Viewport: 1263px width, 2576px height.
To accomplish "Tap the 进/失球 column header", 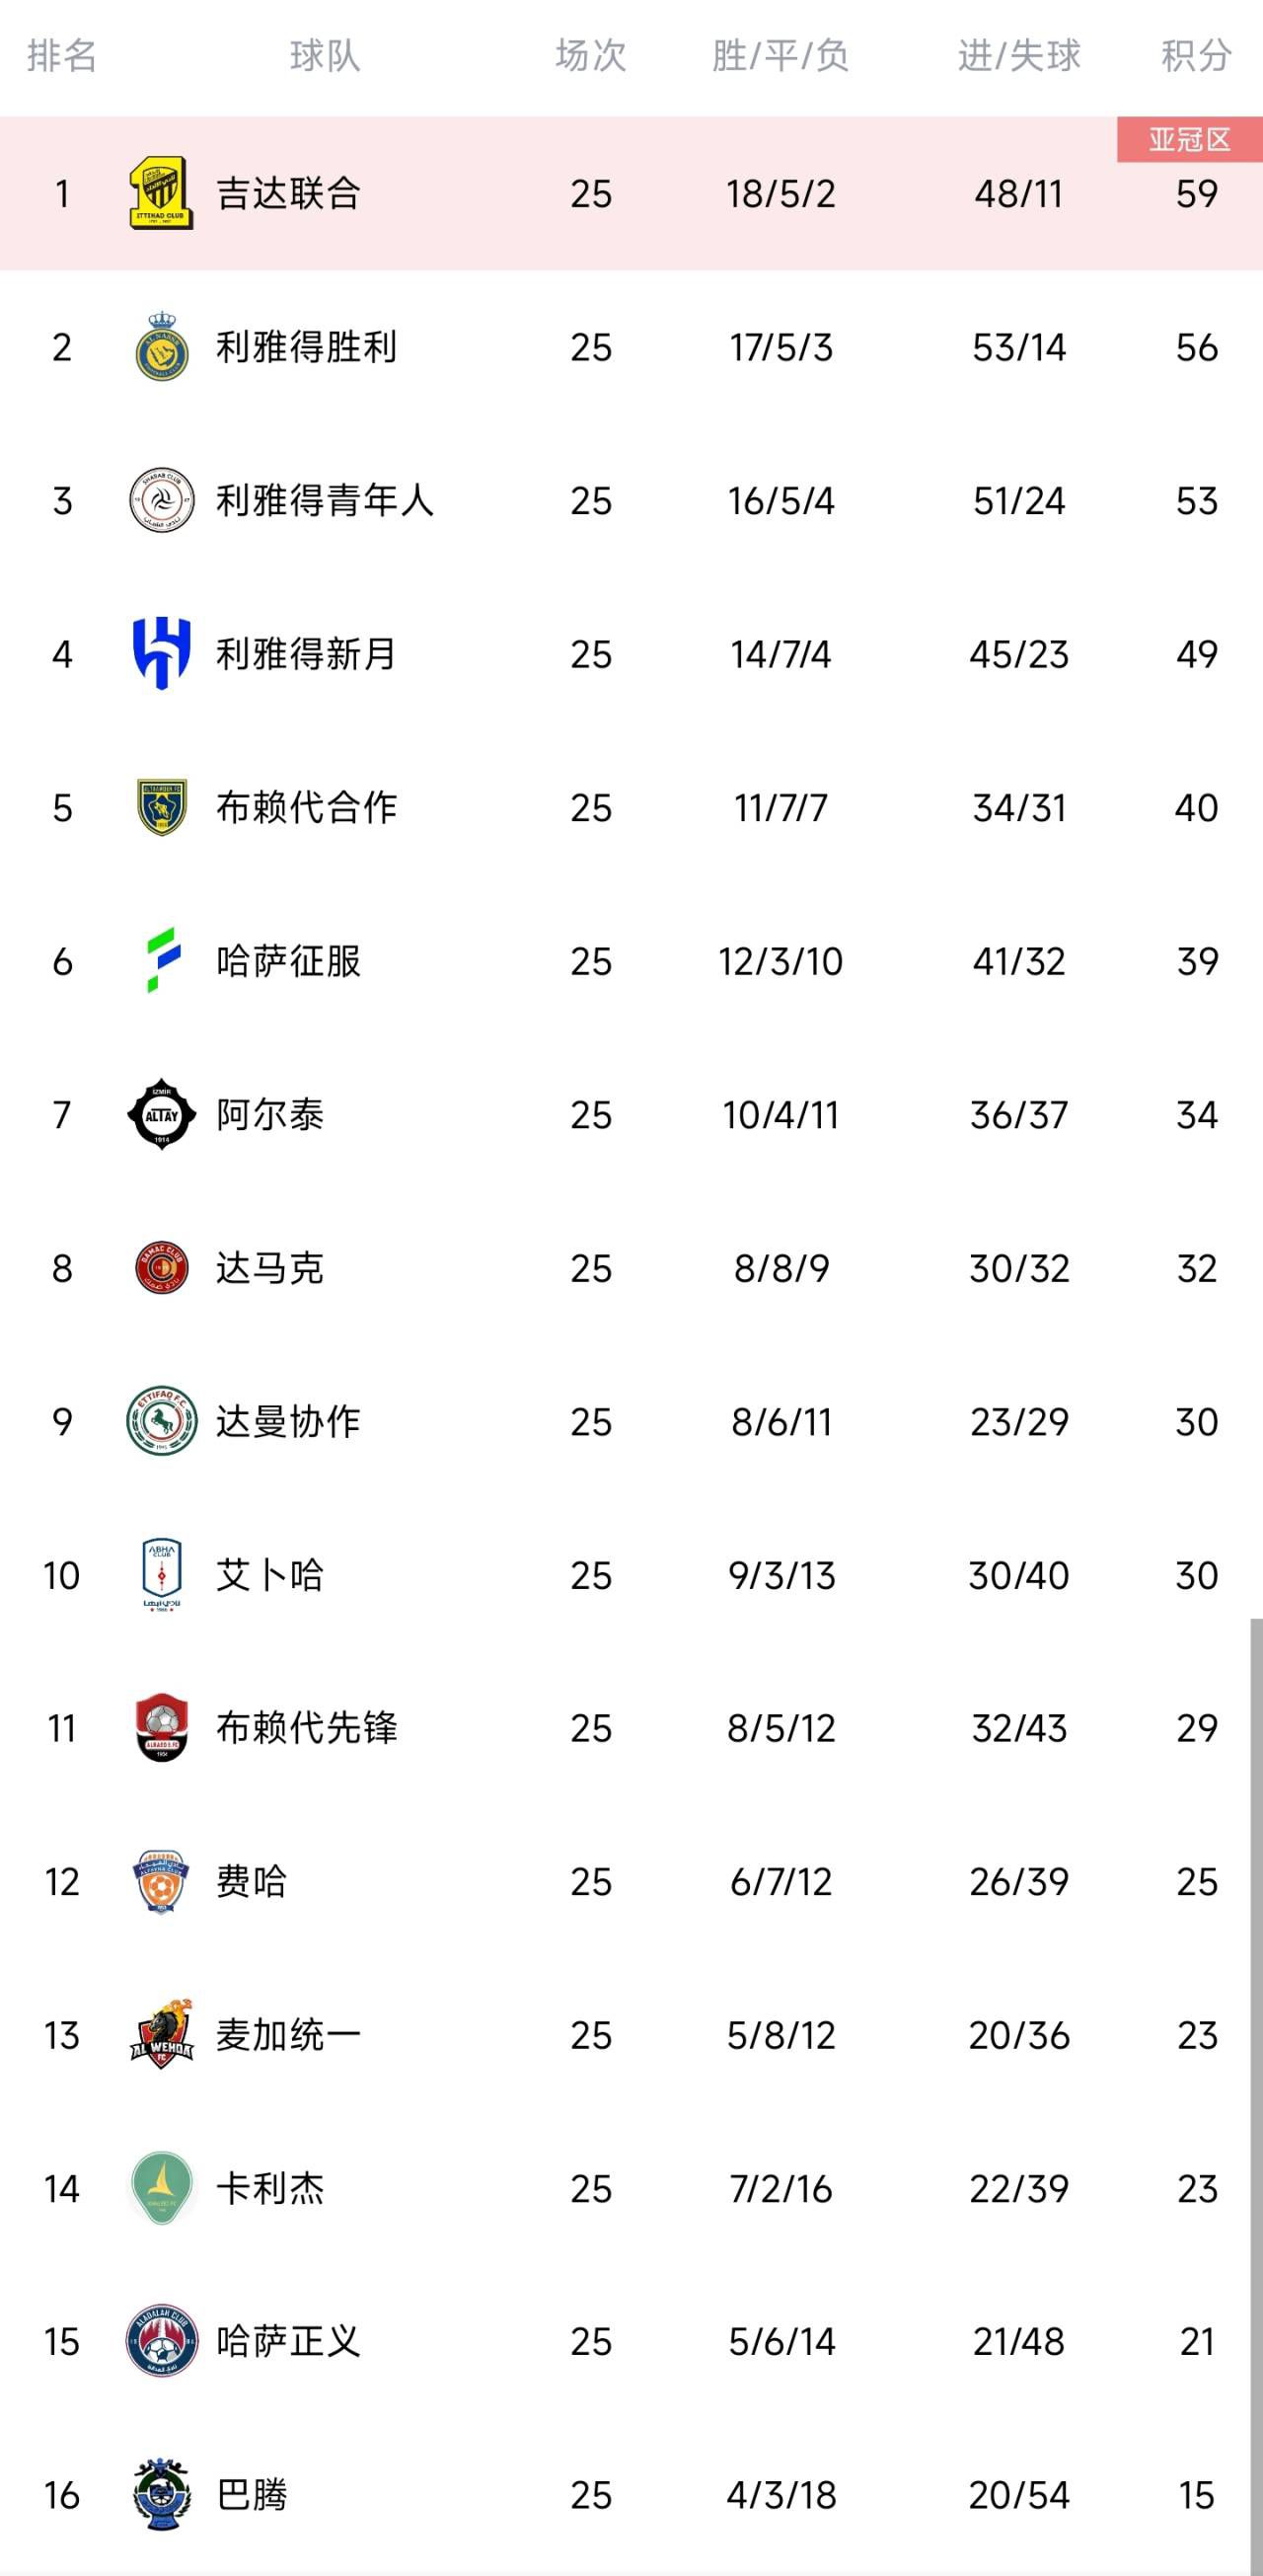I will [x=1019, y=56].
